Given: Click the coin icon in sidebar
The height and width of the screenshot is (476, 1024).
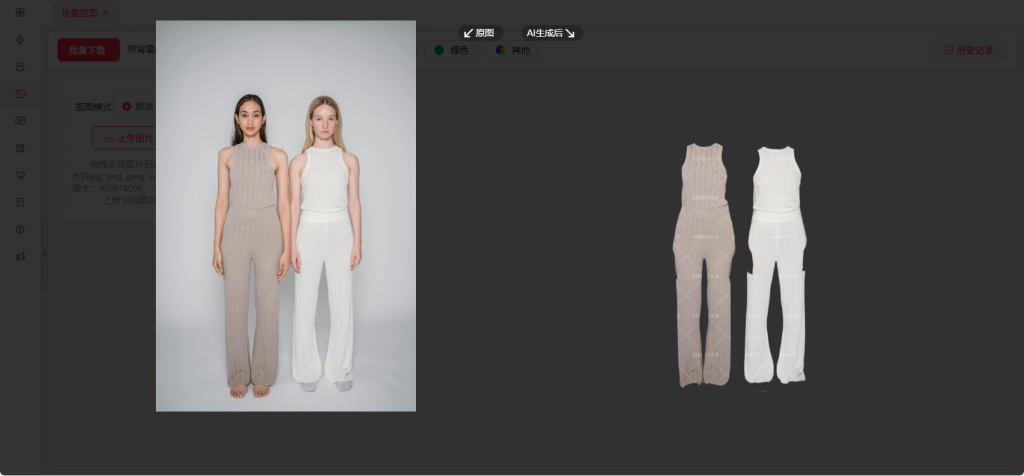Looking at the screenshot, I should [20, 229].
